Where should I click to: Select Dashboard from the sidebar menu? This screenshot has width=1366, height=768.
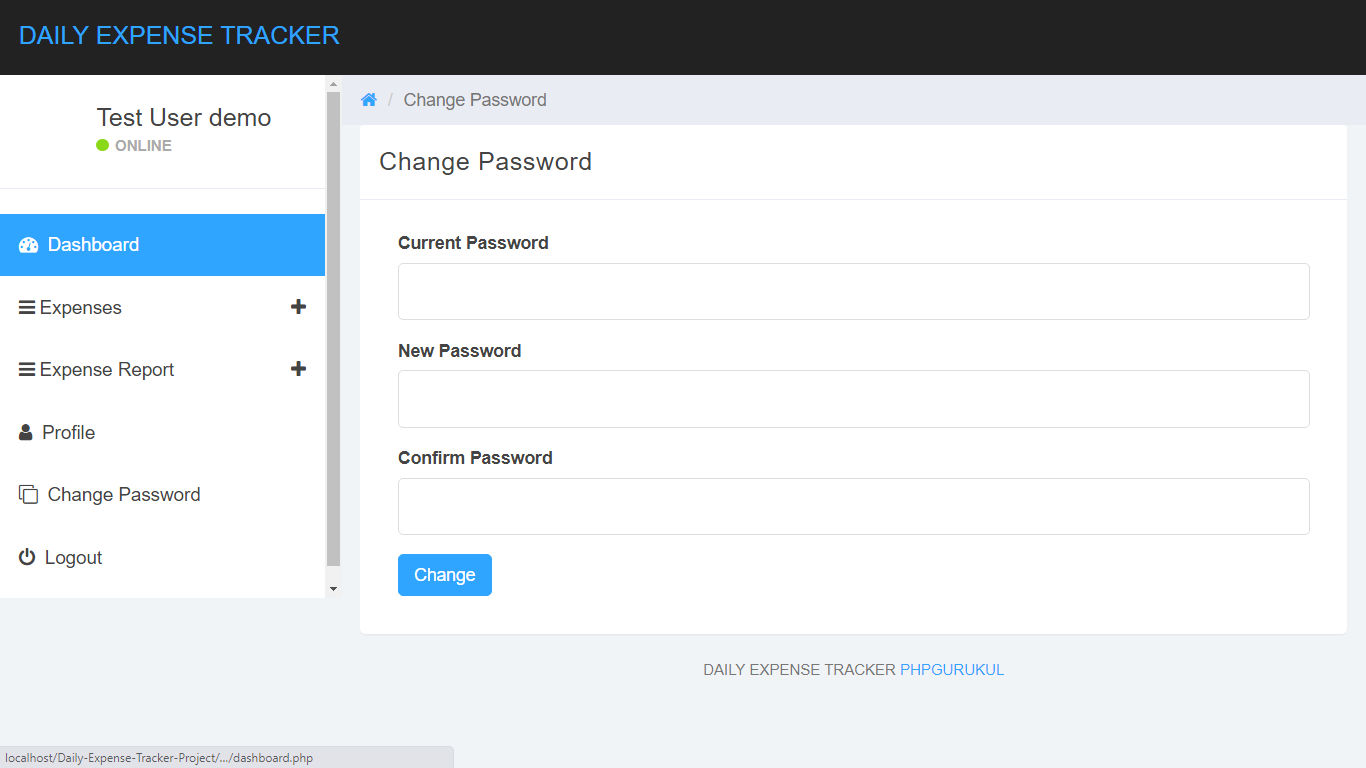94,244
